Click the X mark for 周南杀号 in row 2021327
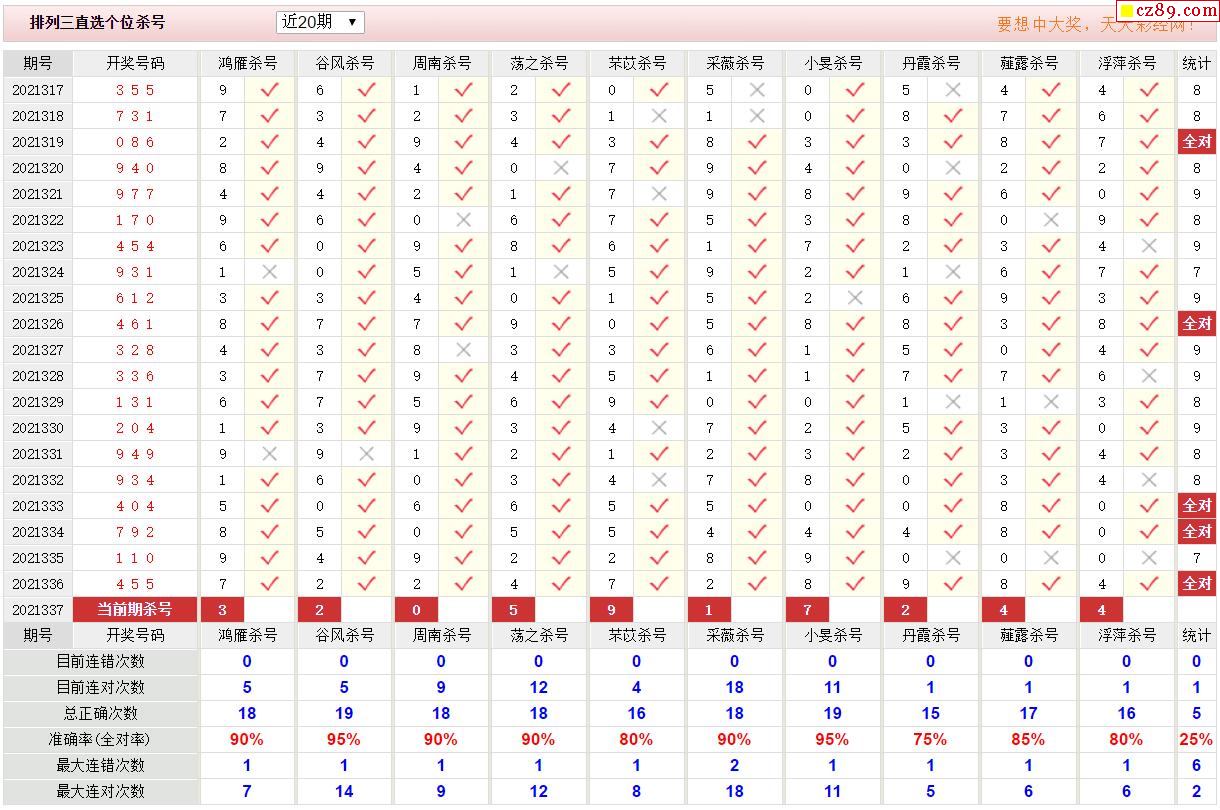Image resolution: width=1220 pixels, height=810 pixels. click(x=463, y=350)
